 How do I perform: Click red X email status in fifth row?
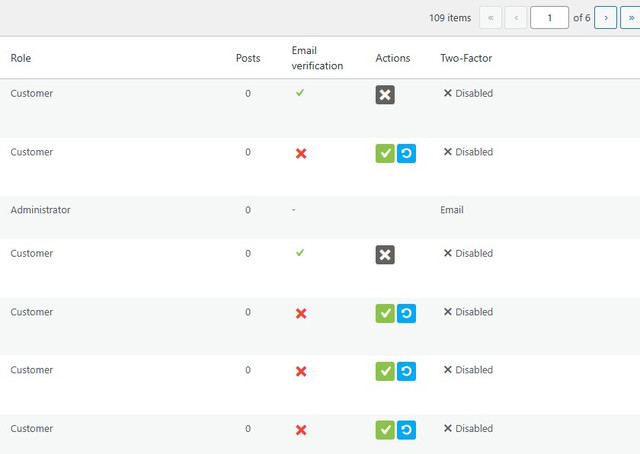(301, 314)
